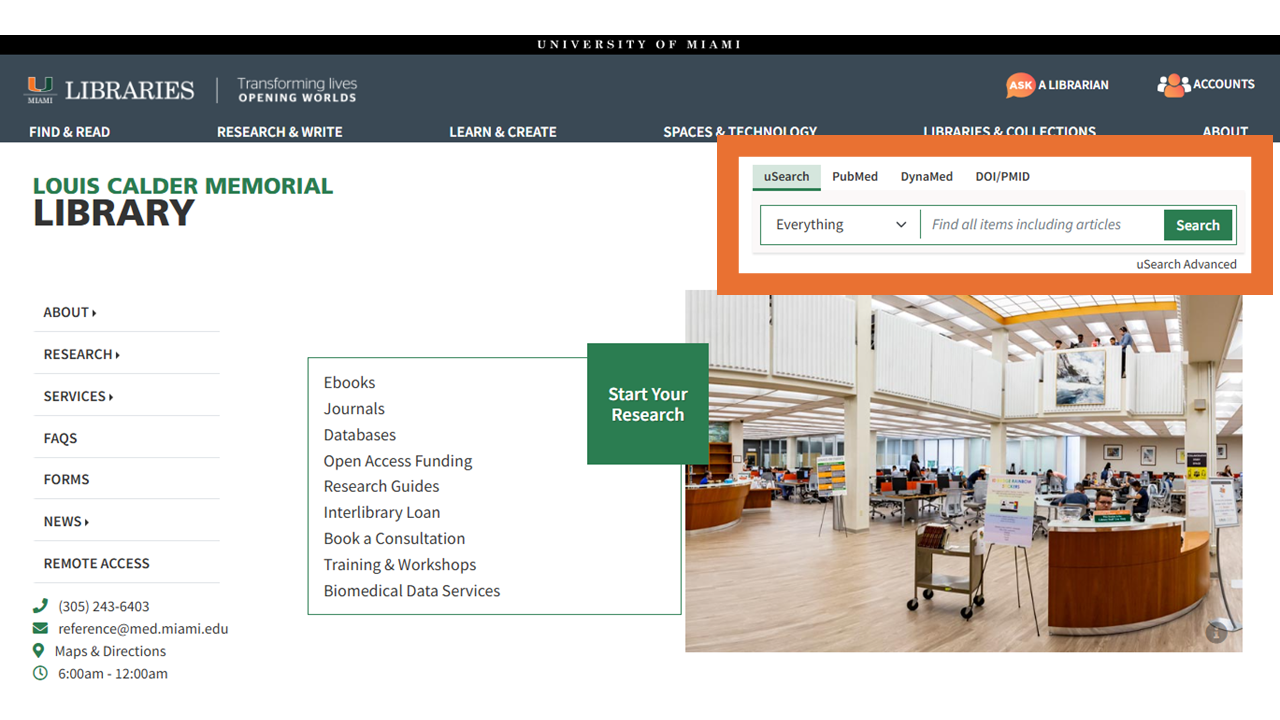Image resolution: width=1280 pixels, height=720 pixels.
Task: Click the phone icon beside the number
Action: coord(40,606)
